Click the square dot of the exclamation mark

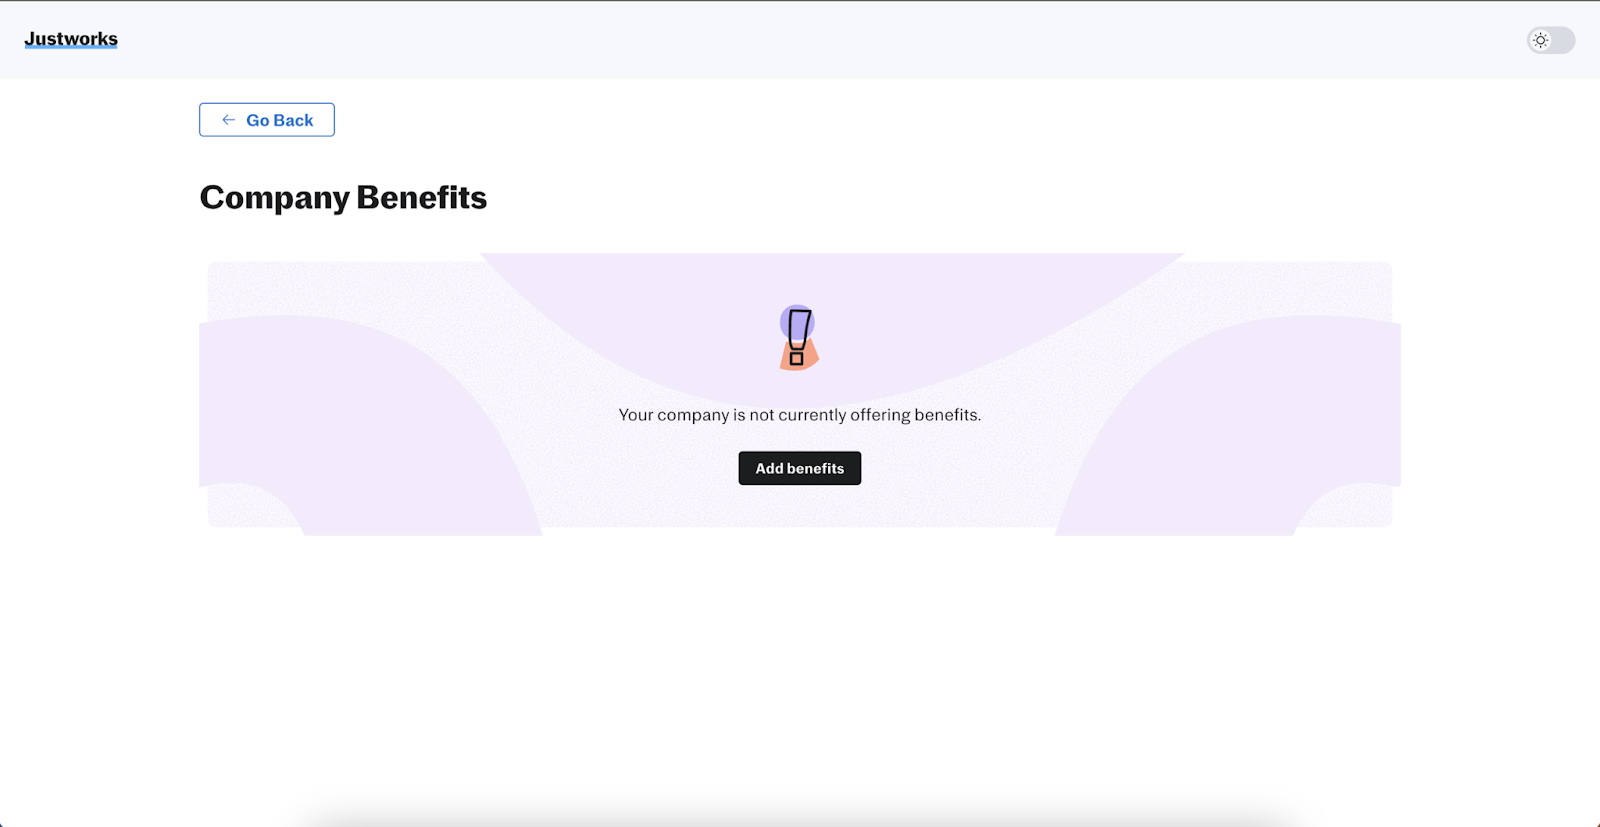tap(797, 358)
